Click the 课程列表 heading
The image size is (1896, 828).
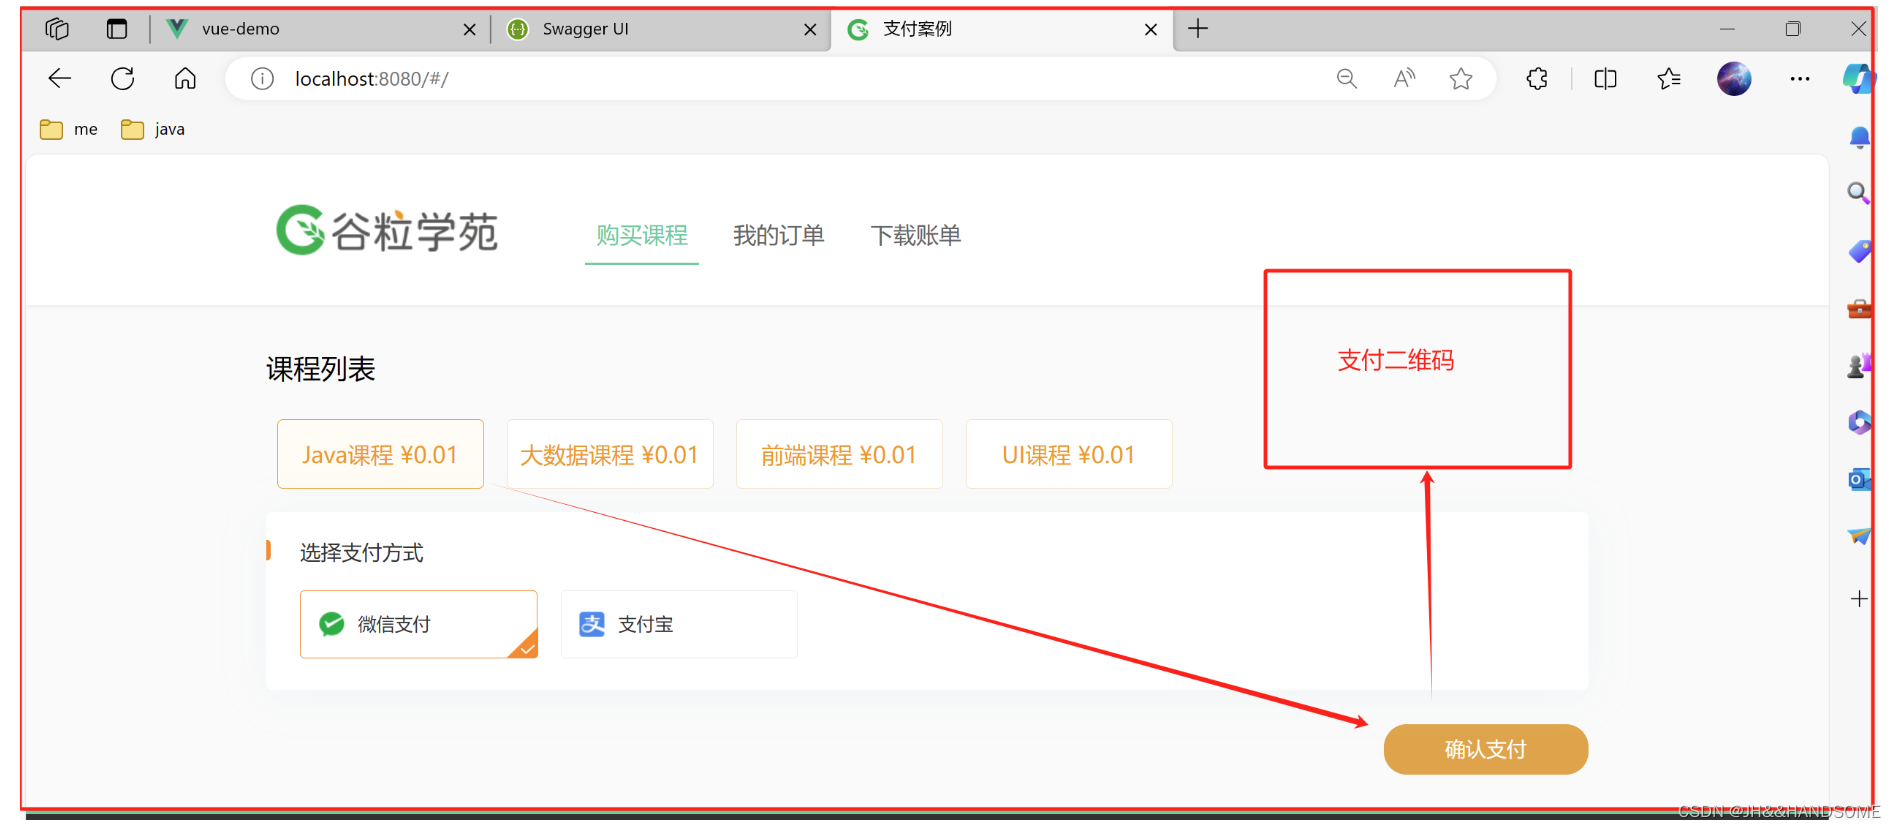(x=321, y=369)
